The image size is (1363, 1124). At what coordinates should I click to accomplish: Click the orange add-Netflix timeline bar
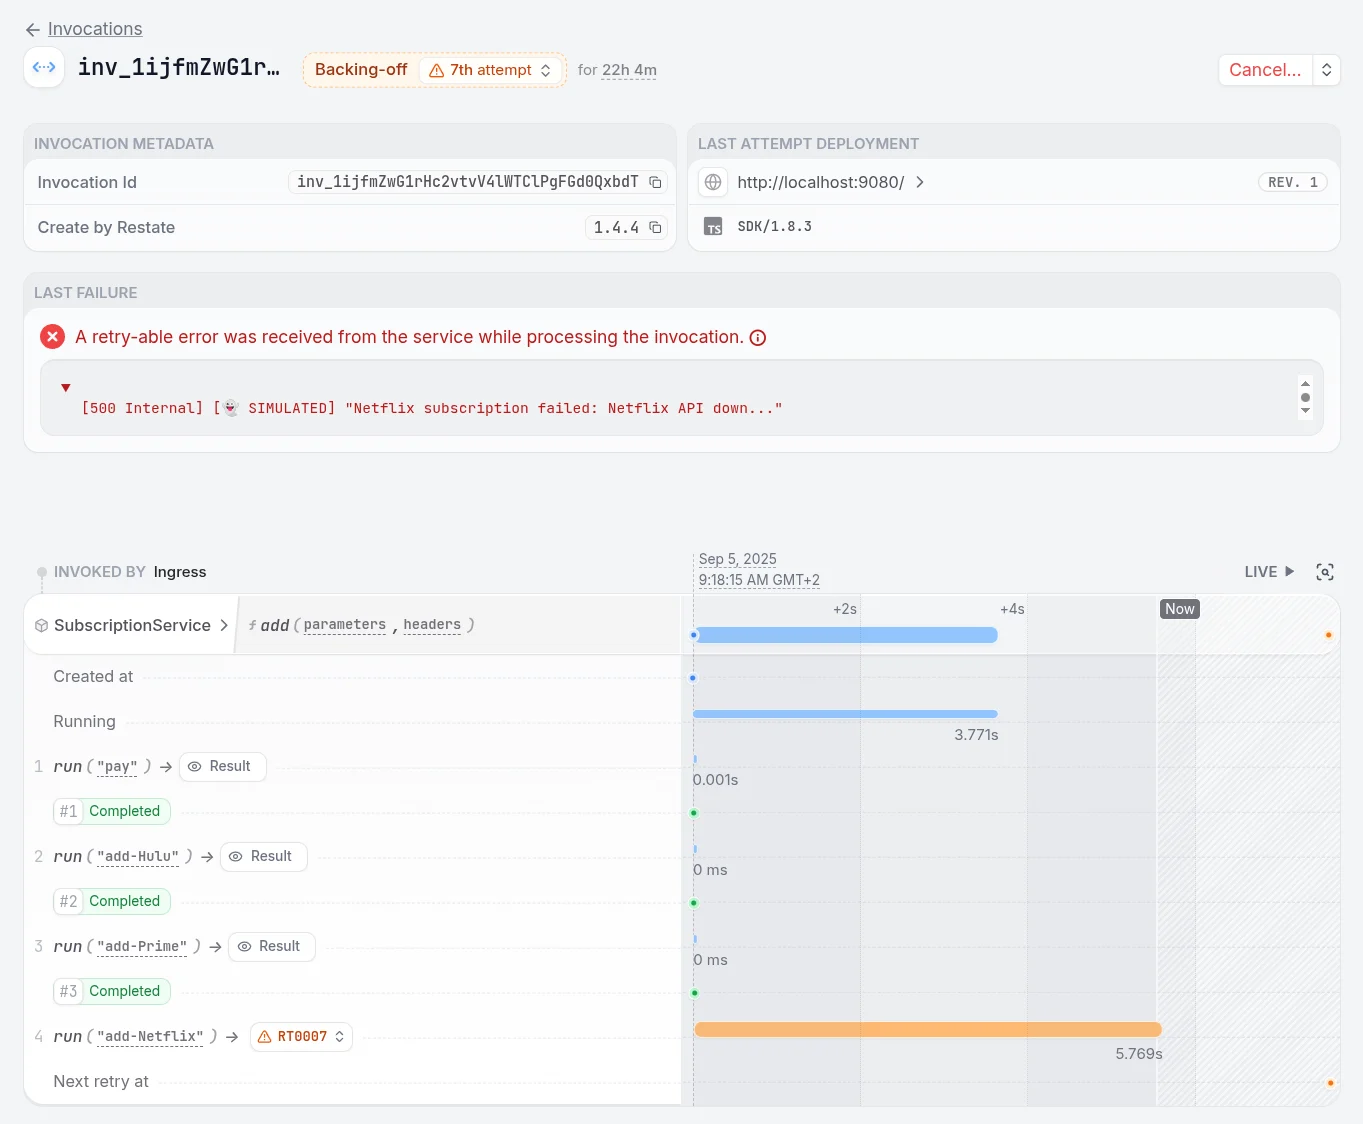click(928, 1029)
